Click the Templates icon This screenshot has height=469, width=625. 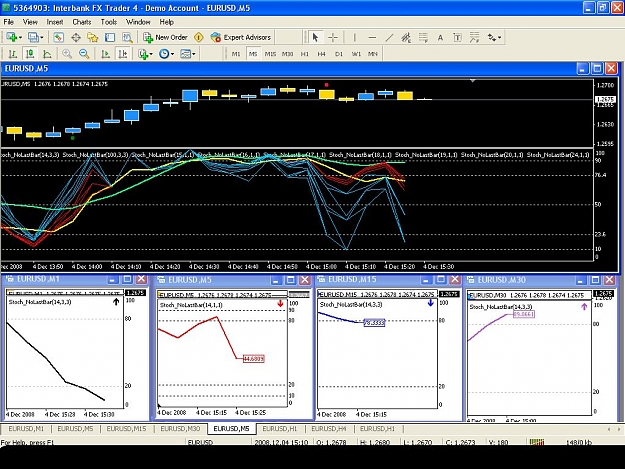click(x=185, y=53)
